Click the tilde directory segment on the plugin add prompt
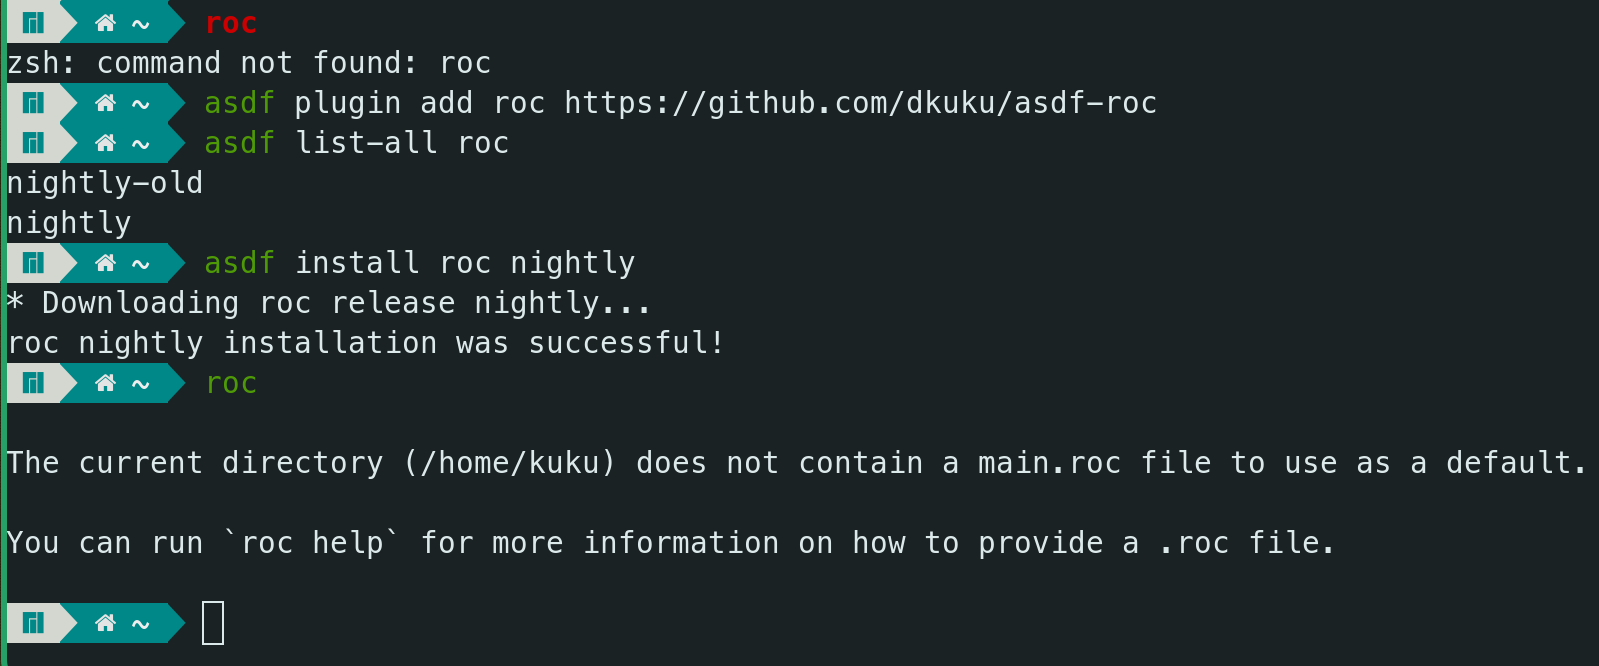 141,104
